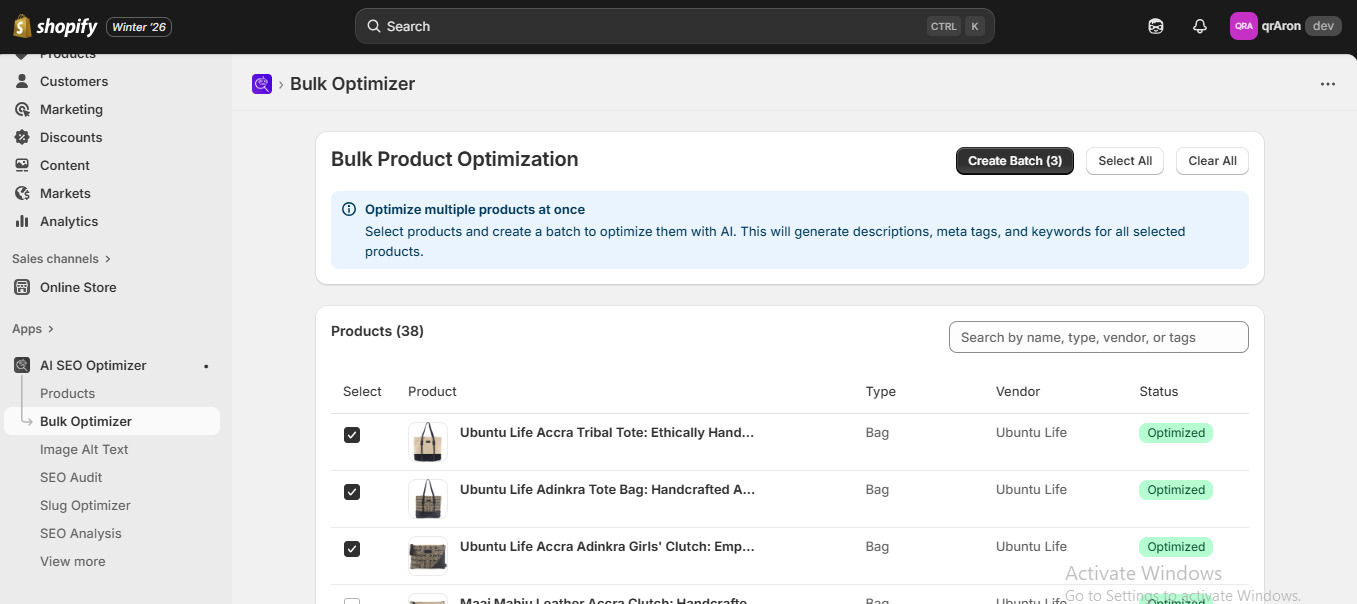The image size is (1357, 604).
Task: Click the Ubuntu Life Accra Tribal Tote title
Action: coord(607,433)
